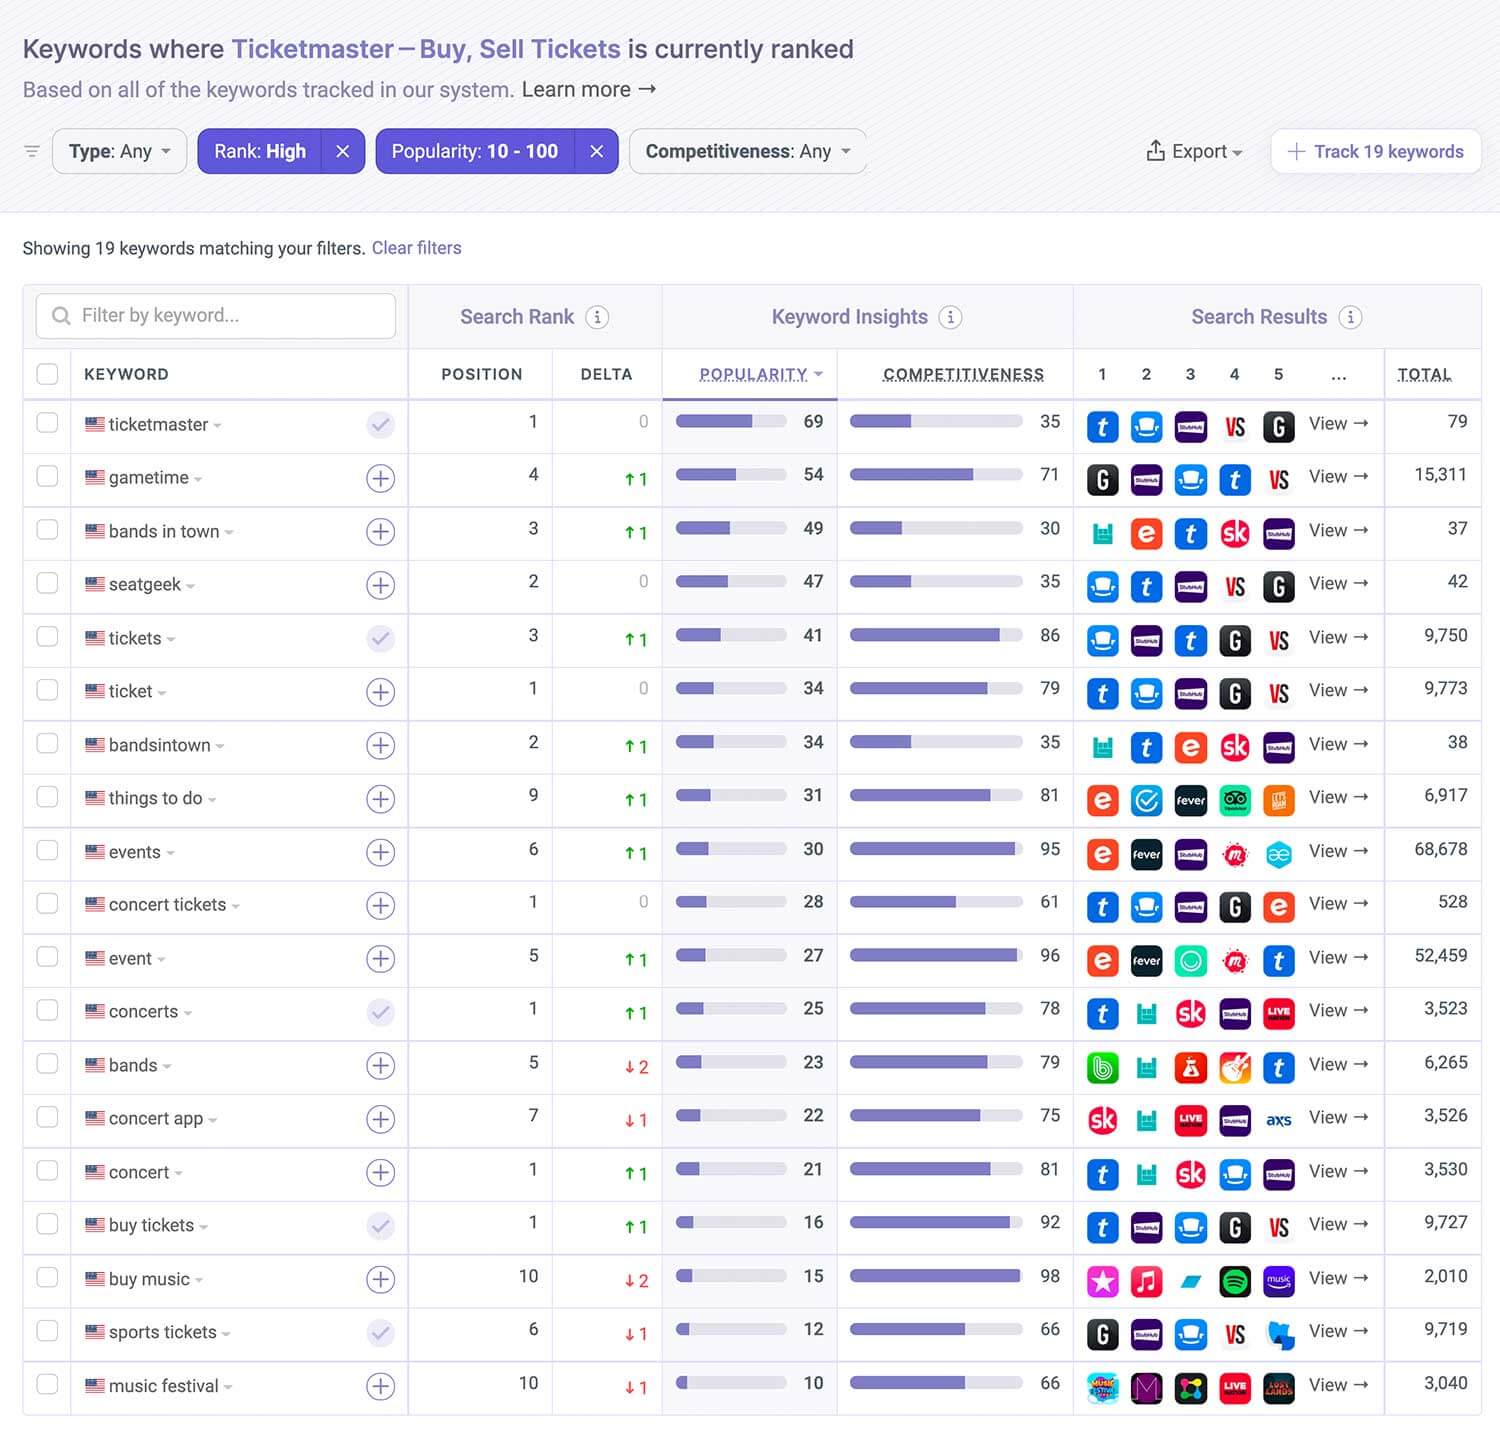
Task: Add music festival keyword to tracking
Action: tap(380, 1386)
